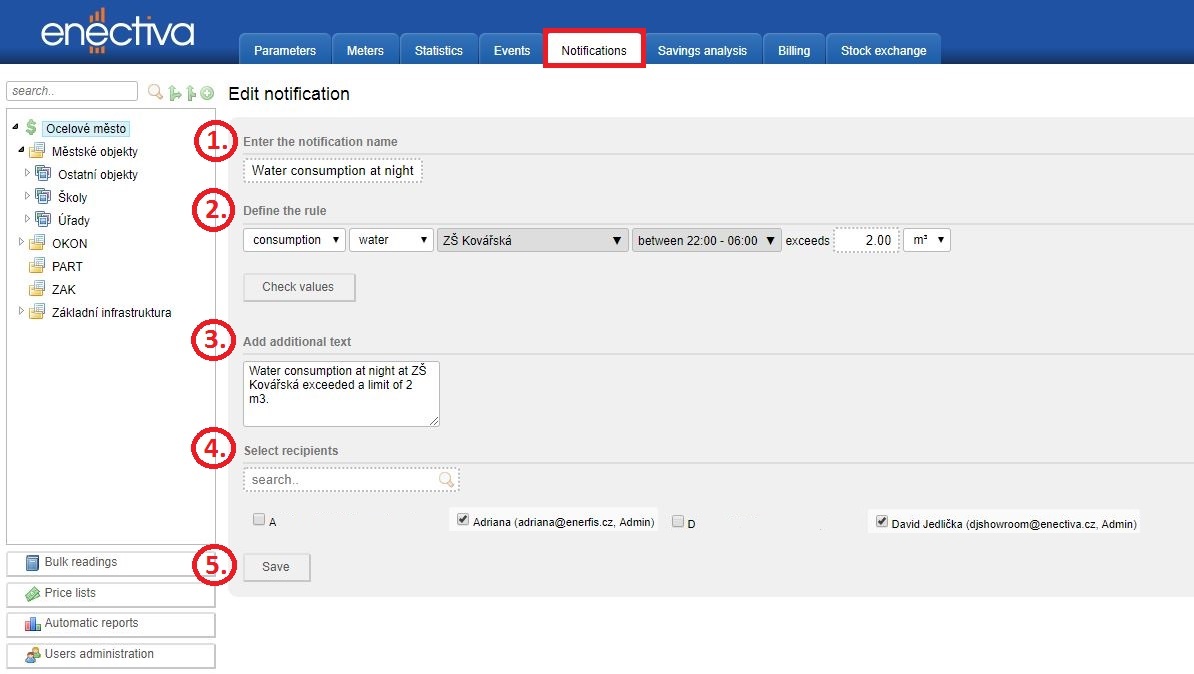Click the green plus circle icon above the tree
Image resolution: width=1194 pixels, height=674 pixels.
click(207, 93)
